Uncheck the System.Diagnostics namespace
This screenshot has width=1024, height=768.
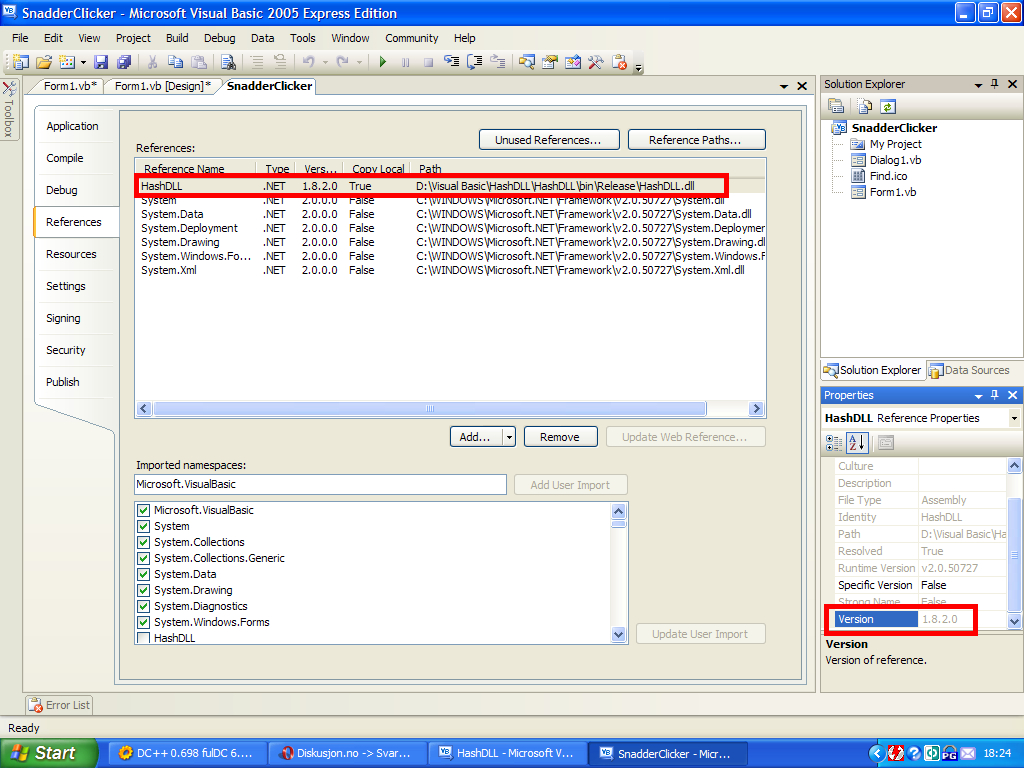pyautogui.click(x=144, y=606)
